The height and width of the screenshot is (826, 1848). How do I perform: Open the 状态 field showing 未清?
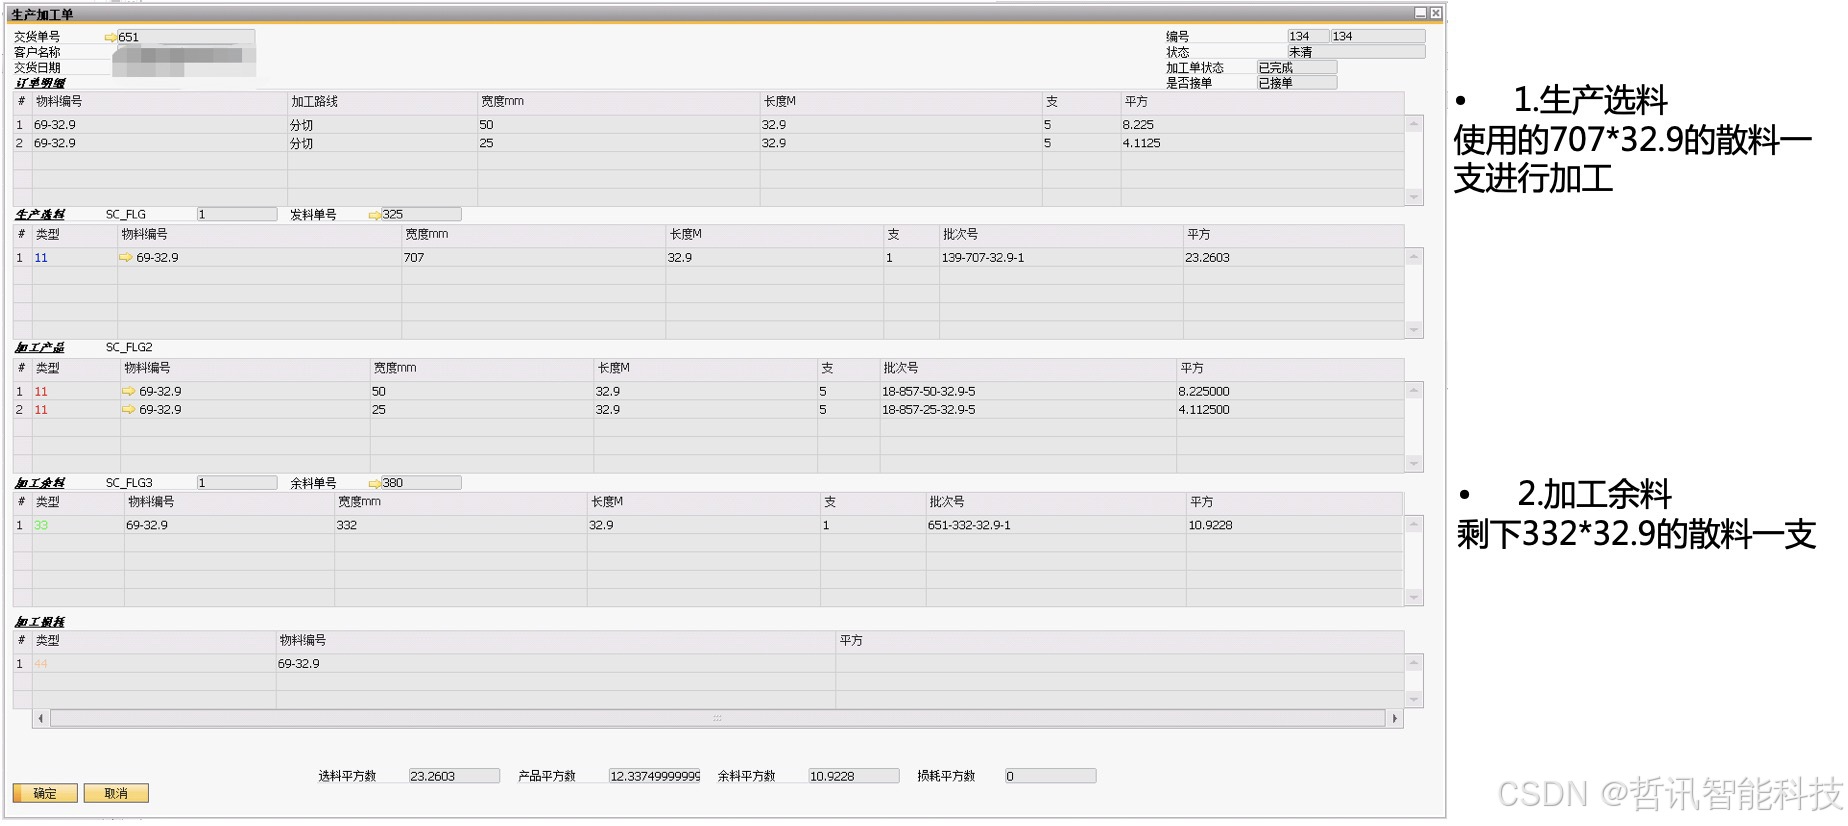(x=1356, y=52)
